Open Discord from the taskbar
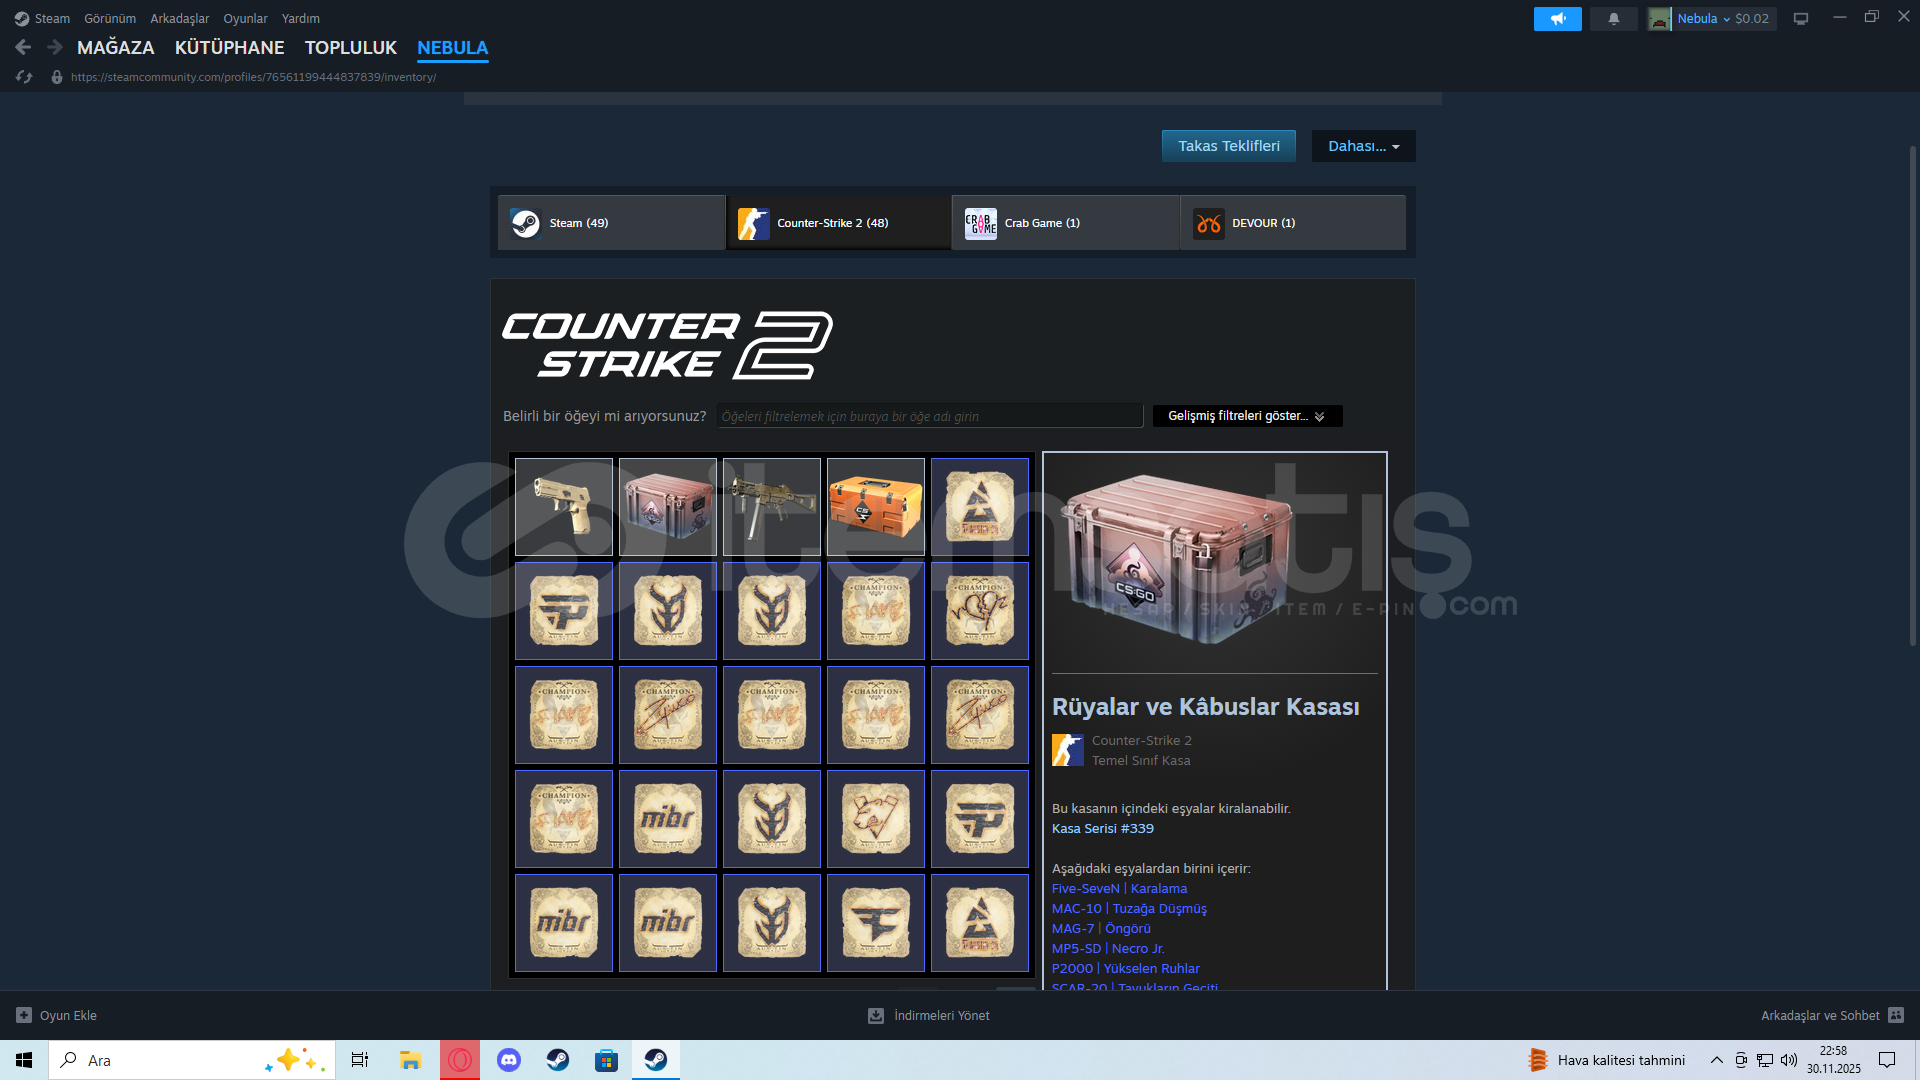Viewport: 1920px width, 1080px height. click(x=509, y=1060)
